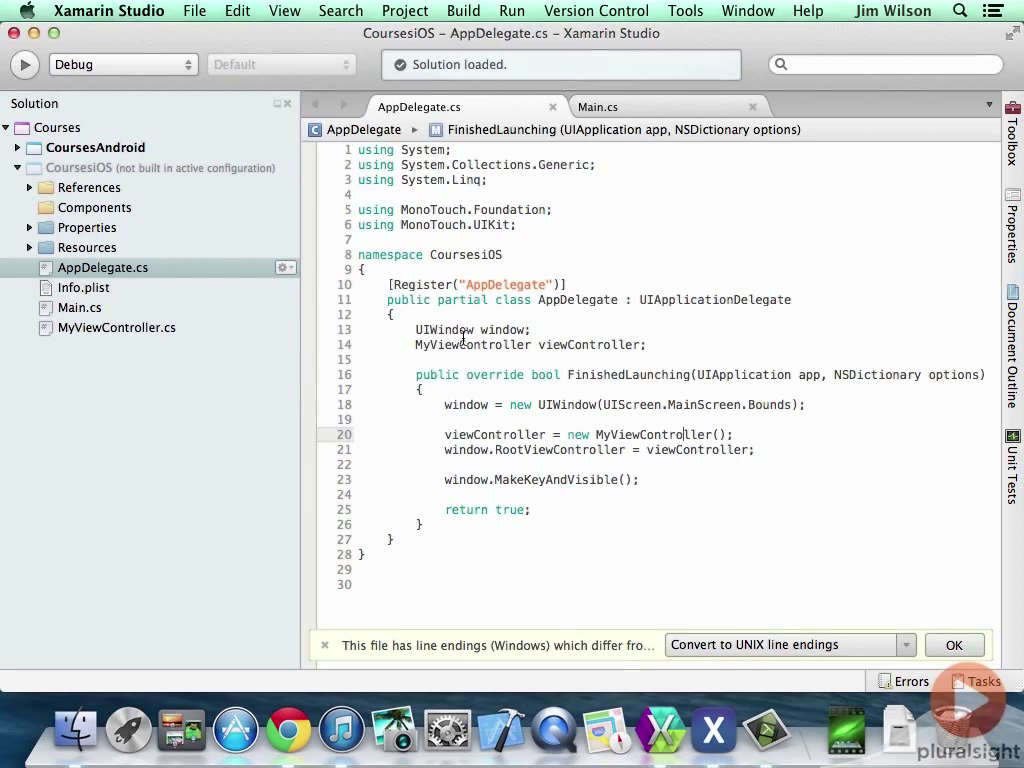The width and height of the screenshot is (1024, 768).
Task: Open the Notification Center icon
Action: (x=993, y=11)
